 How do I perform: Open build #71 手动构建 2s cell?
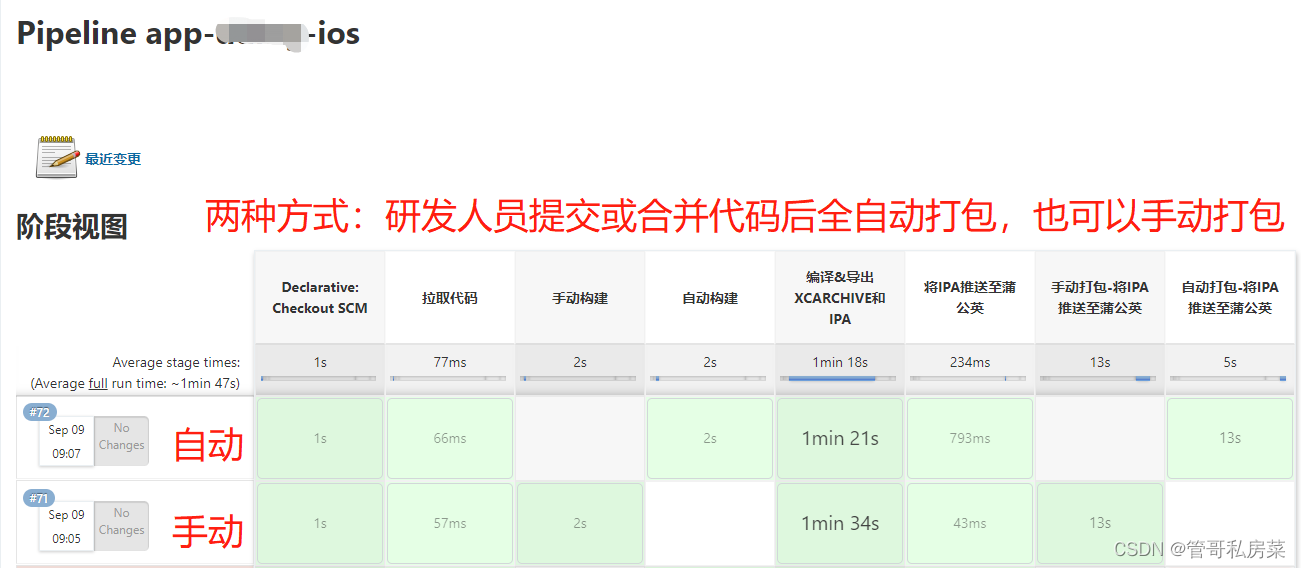[580, 523]
